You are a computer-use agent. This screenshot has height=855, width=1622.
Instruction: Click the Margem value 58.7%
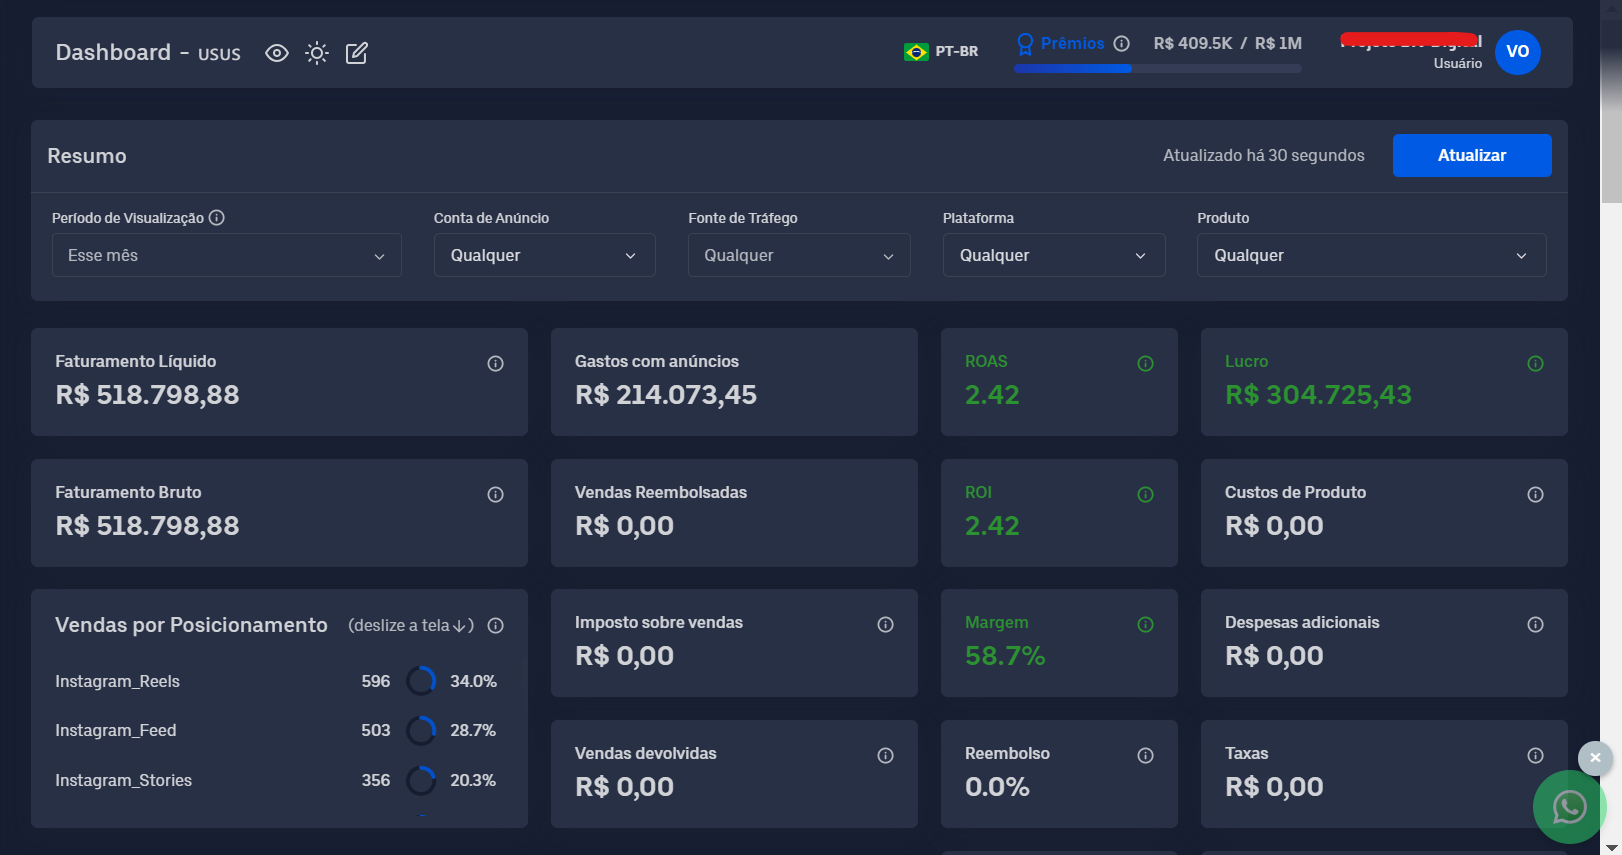click(x=1005, y=656)
